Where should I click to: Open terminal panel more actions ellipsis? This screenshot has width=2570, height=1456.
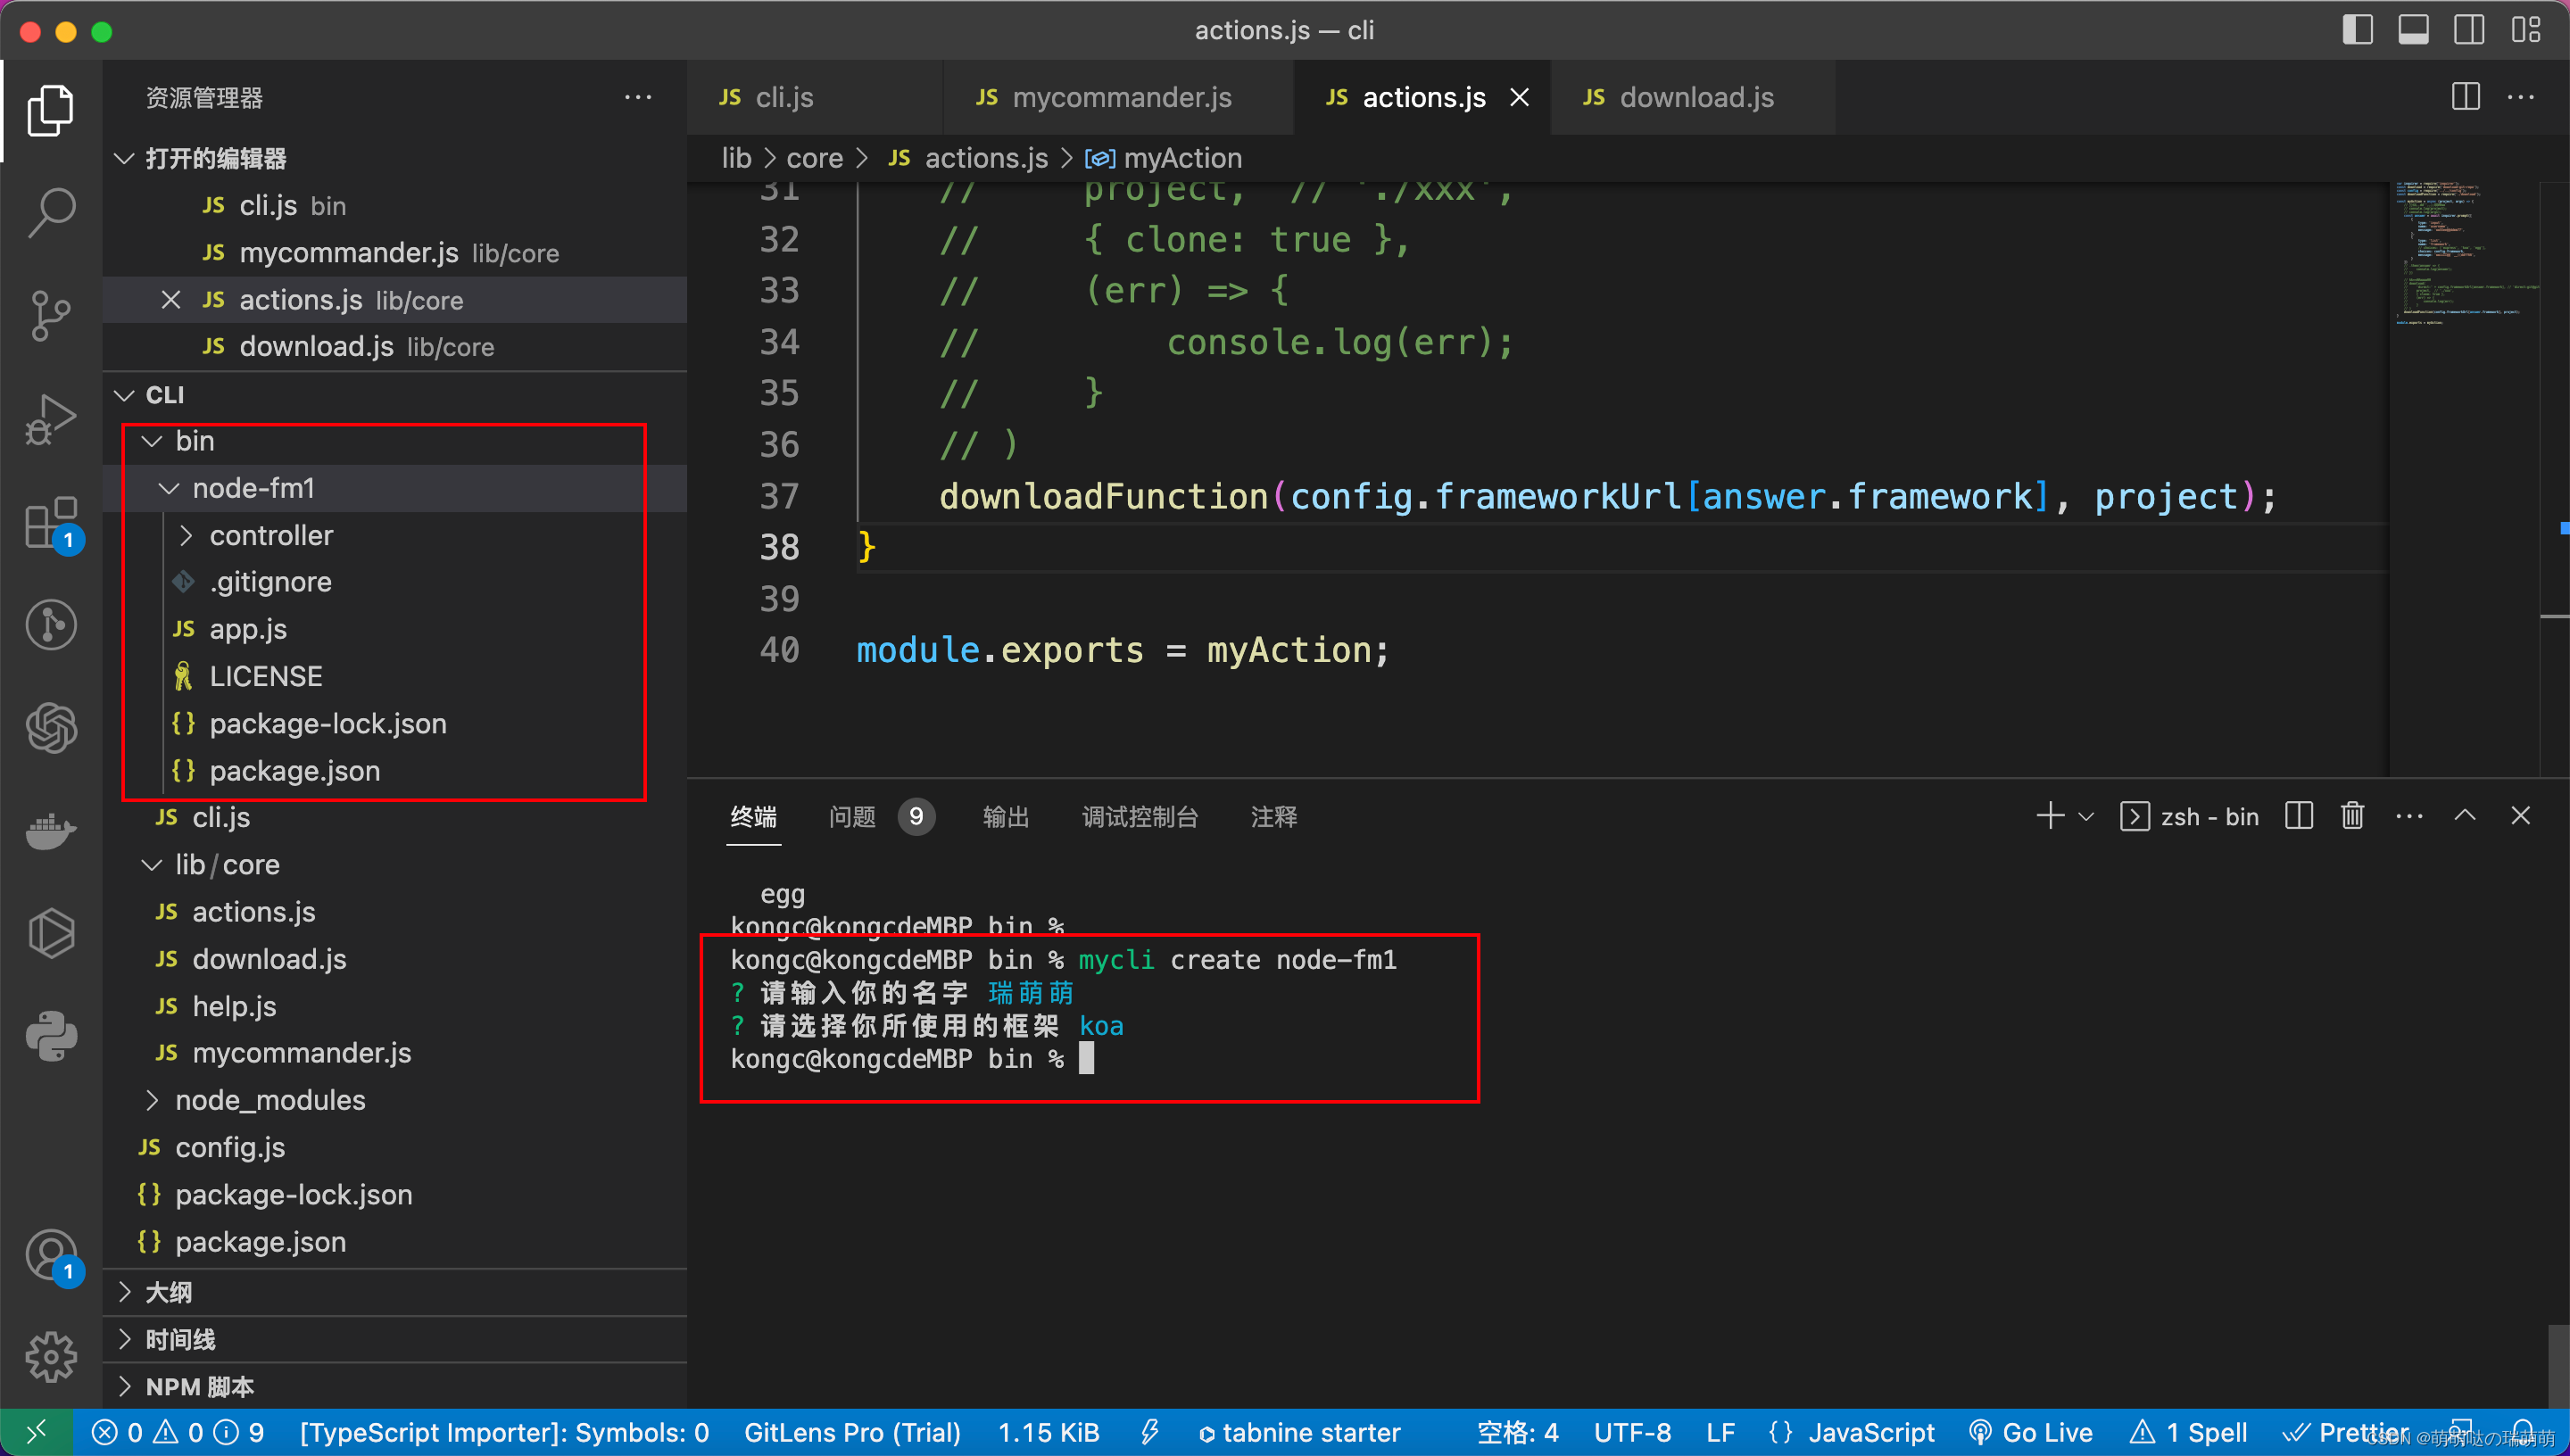tap(2409, 816)
